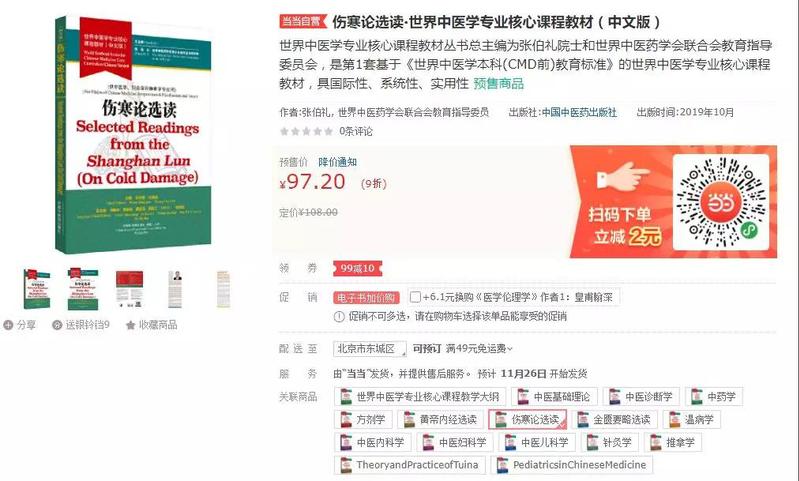
Task: Expand the 满49元免运费 shipping details
Action: click(x=479, y=349)
